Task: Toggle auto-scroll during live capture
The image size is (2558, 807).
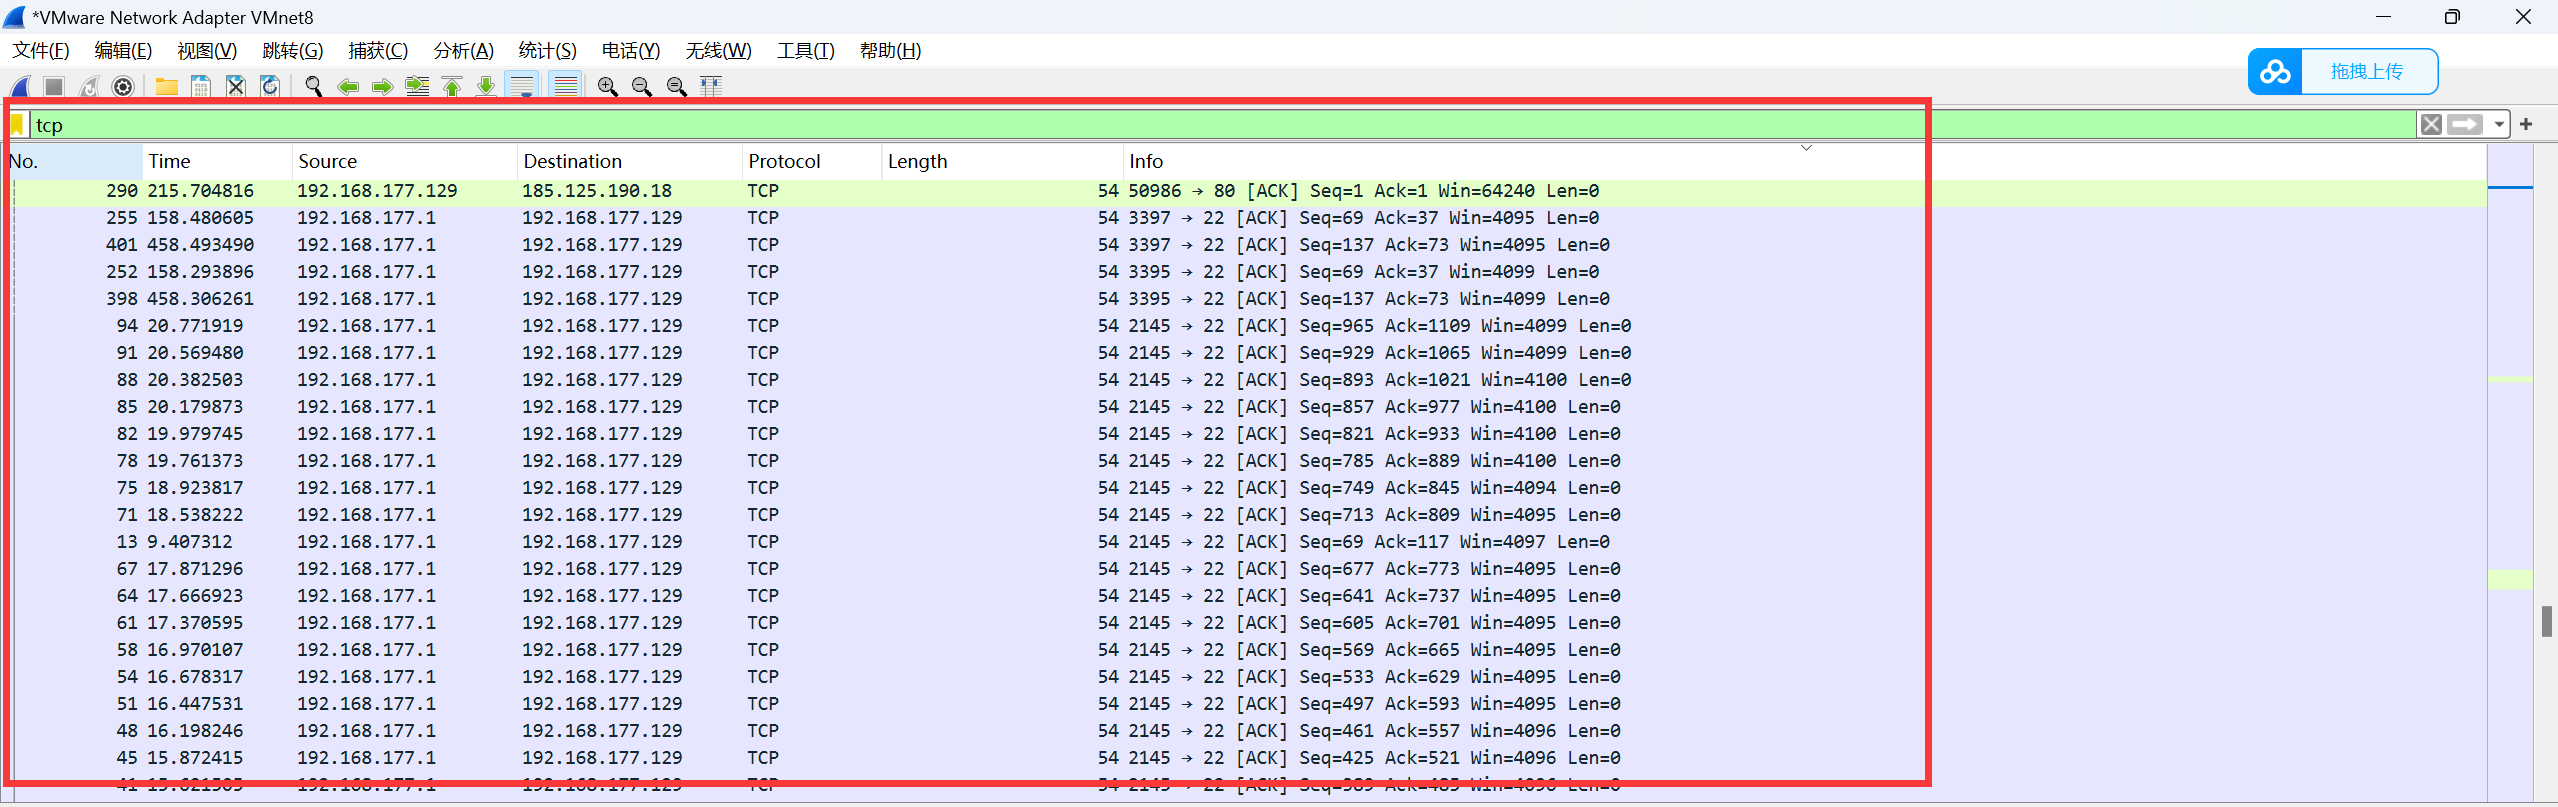Action: [x=522, y=87]
